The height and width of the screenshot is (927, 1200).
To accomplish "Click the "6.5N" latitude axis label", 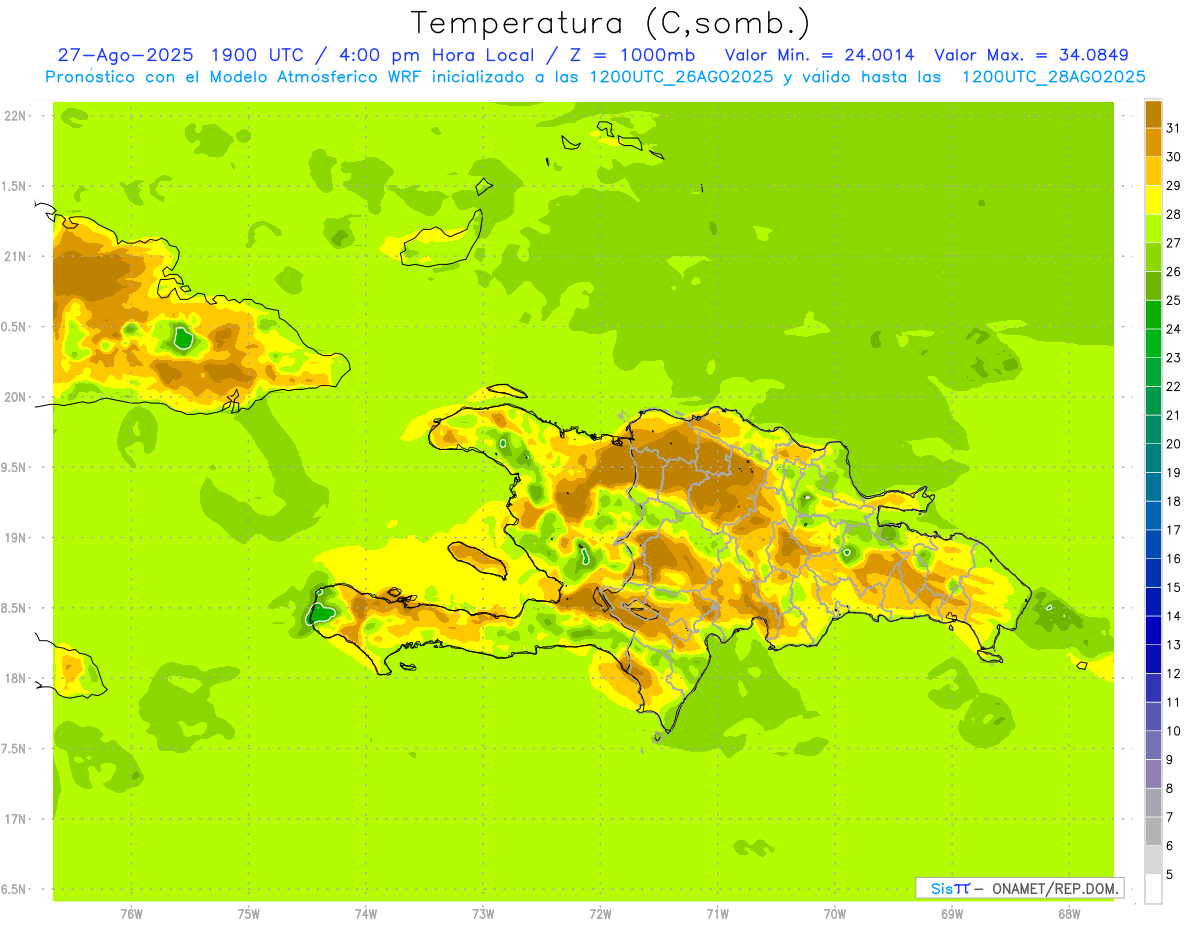I will pyautogui.click(x=14, y=889).
